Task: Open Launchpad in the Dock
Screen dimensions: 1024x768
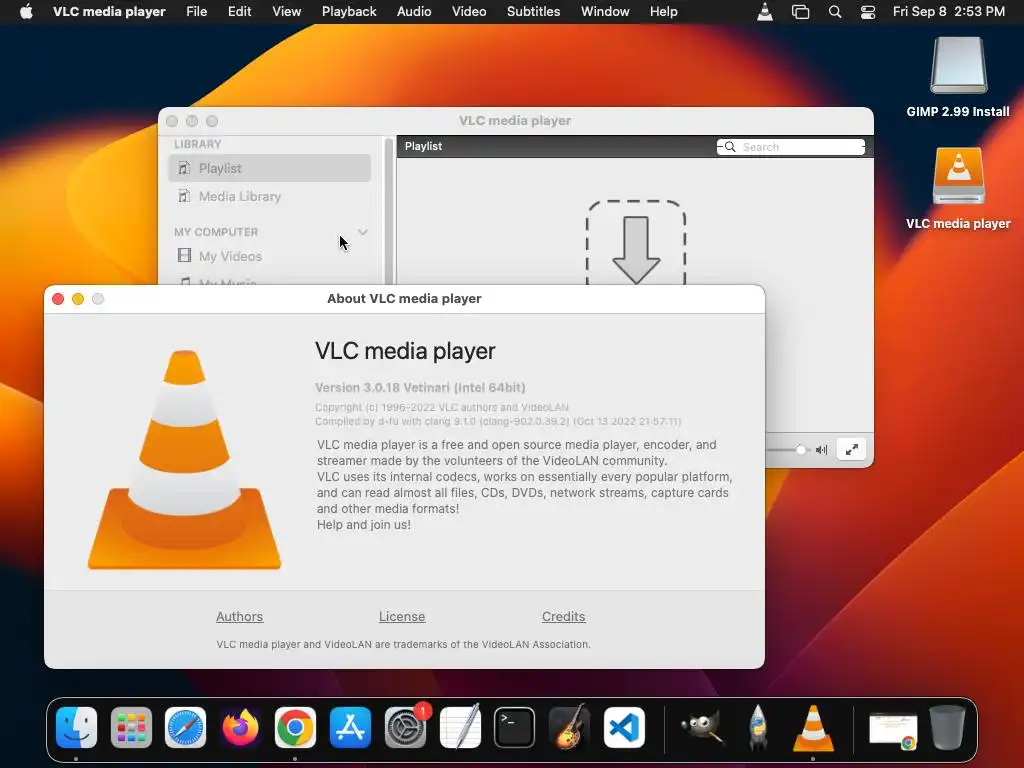Action: pyautogui.click(x=131, y=727)
